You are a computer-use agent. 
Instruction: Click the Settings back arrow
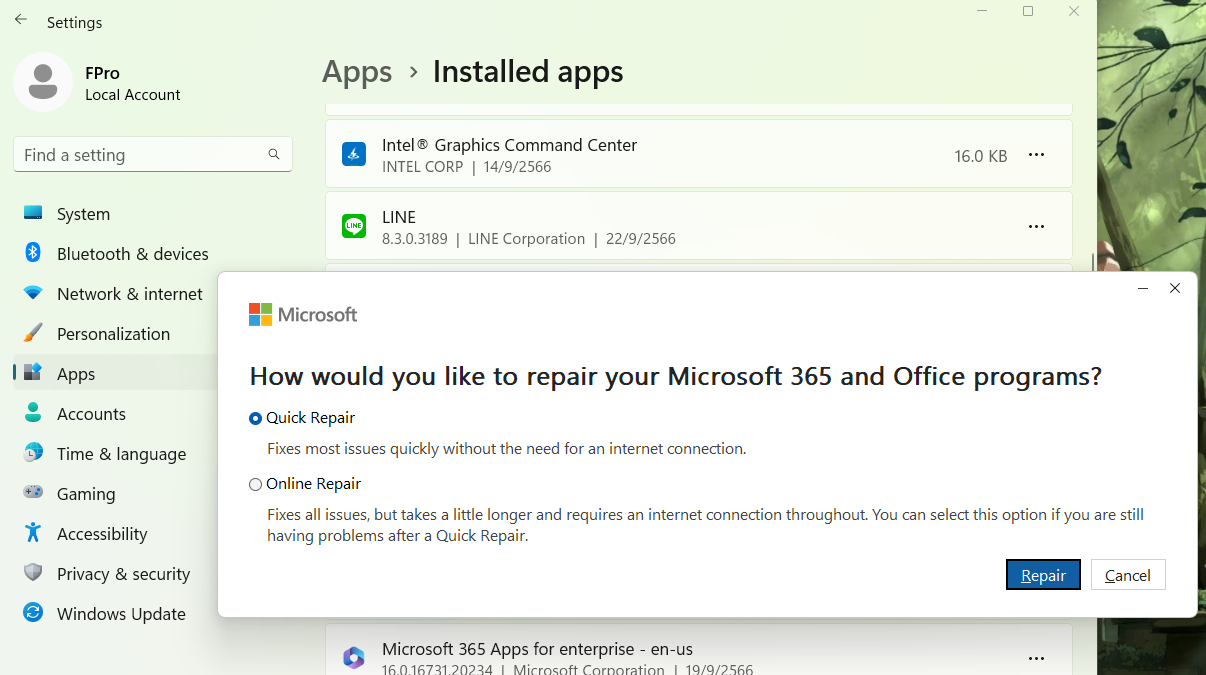21,21
